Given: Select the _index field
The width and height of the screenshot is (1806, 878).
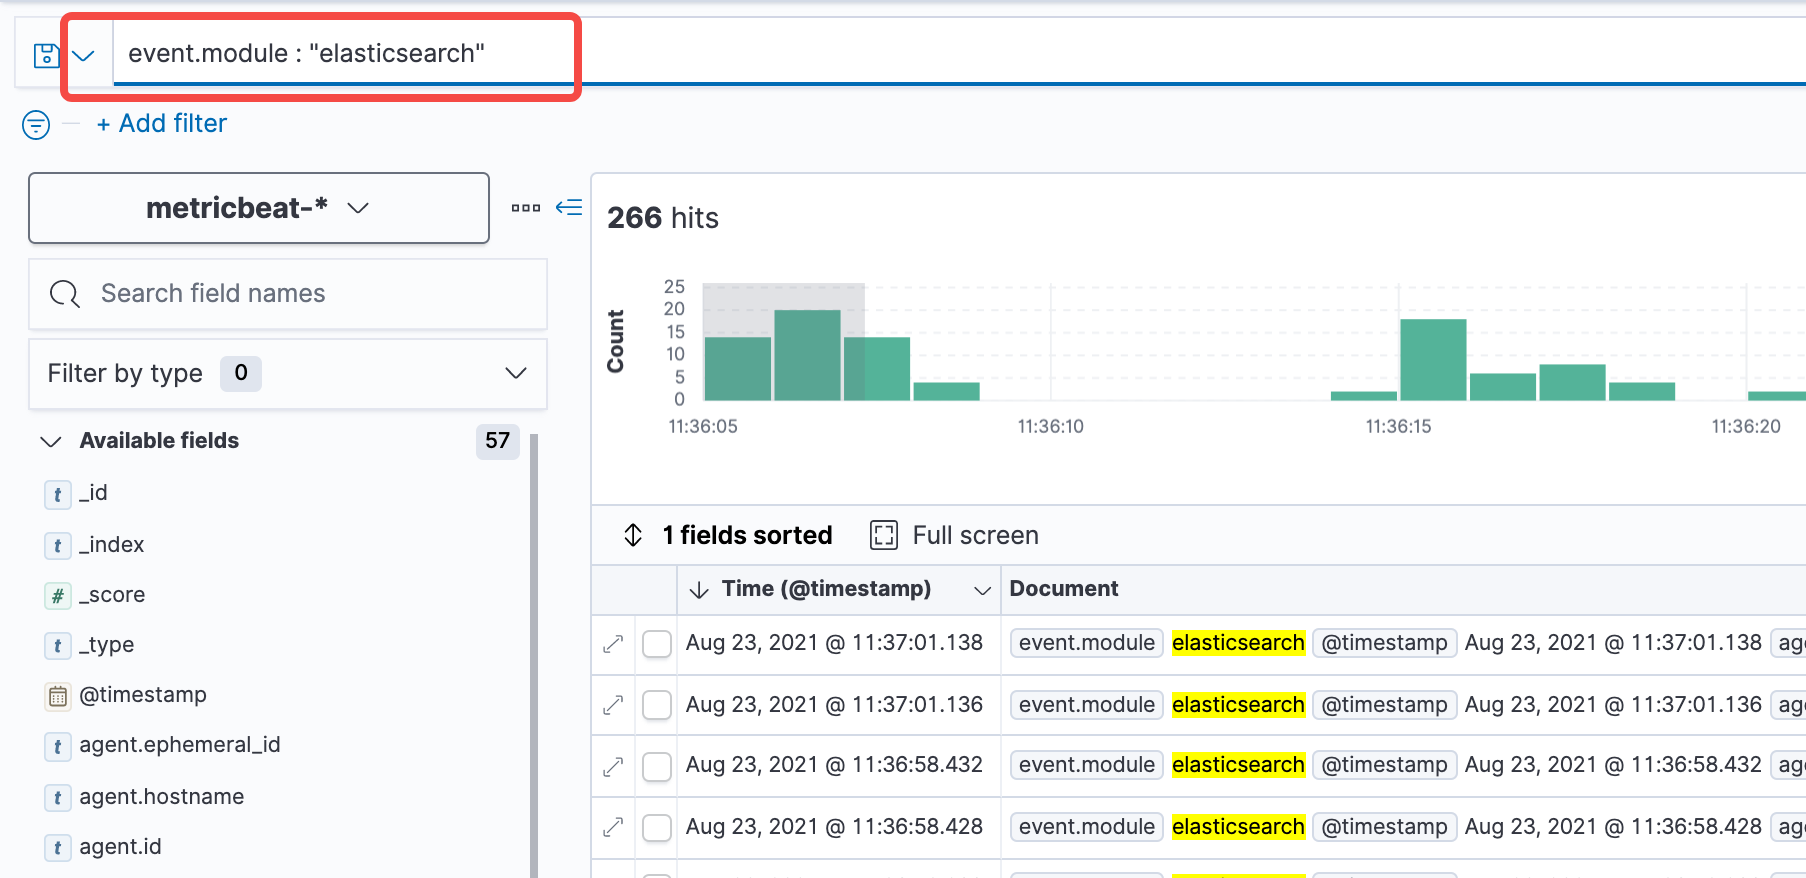Looking at the screenshot, I should click(112, 545).
